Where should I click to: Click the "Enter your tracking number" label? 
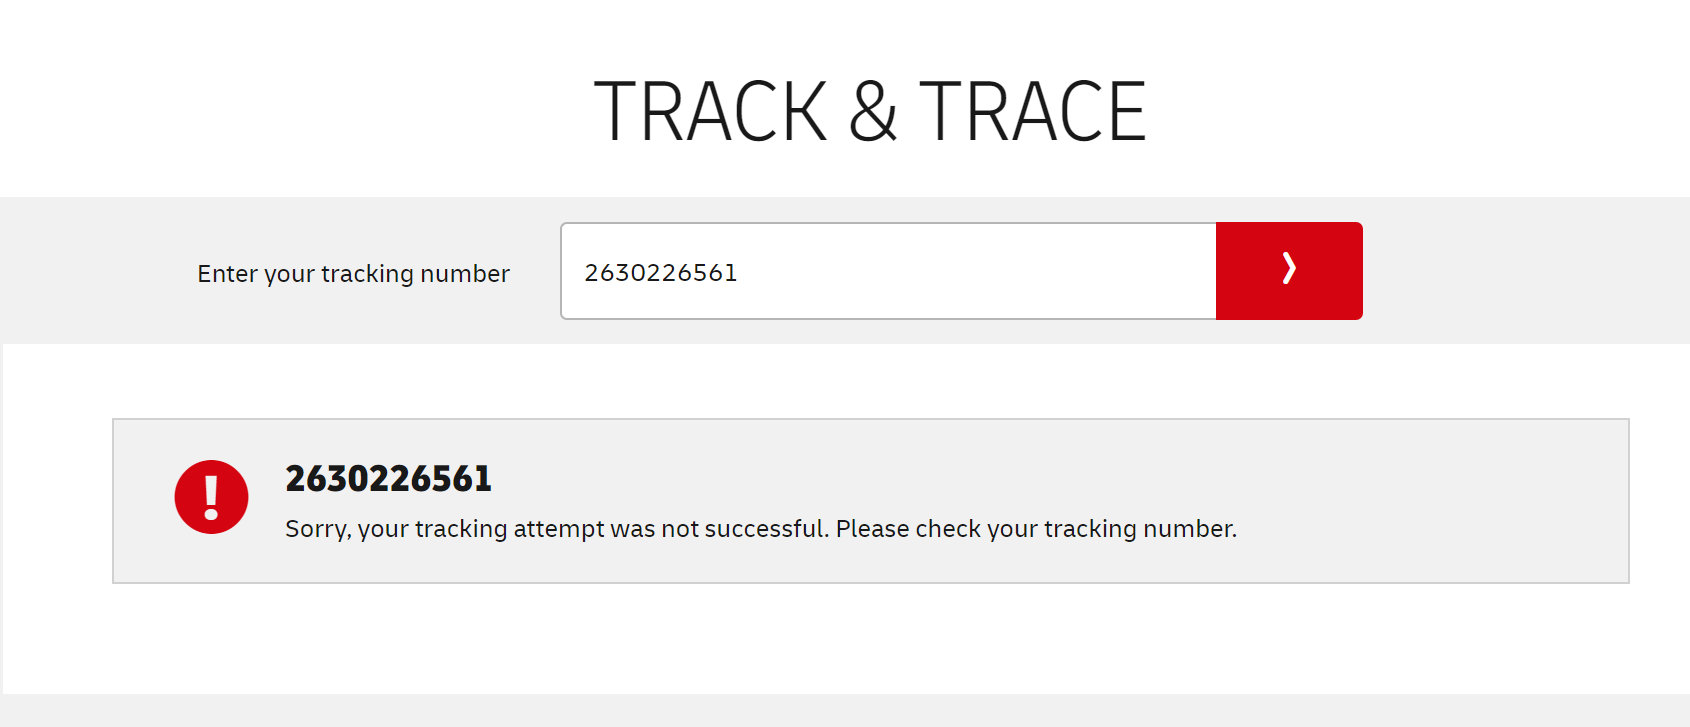tap(353, 274)
